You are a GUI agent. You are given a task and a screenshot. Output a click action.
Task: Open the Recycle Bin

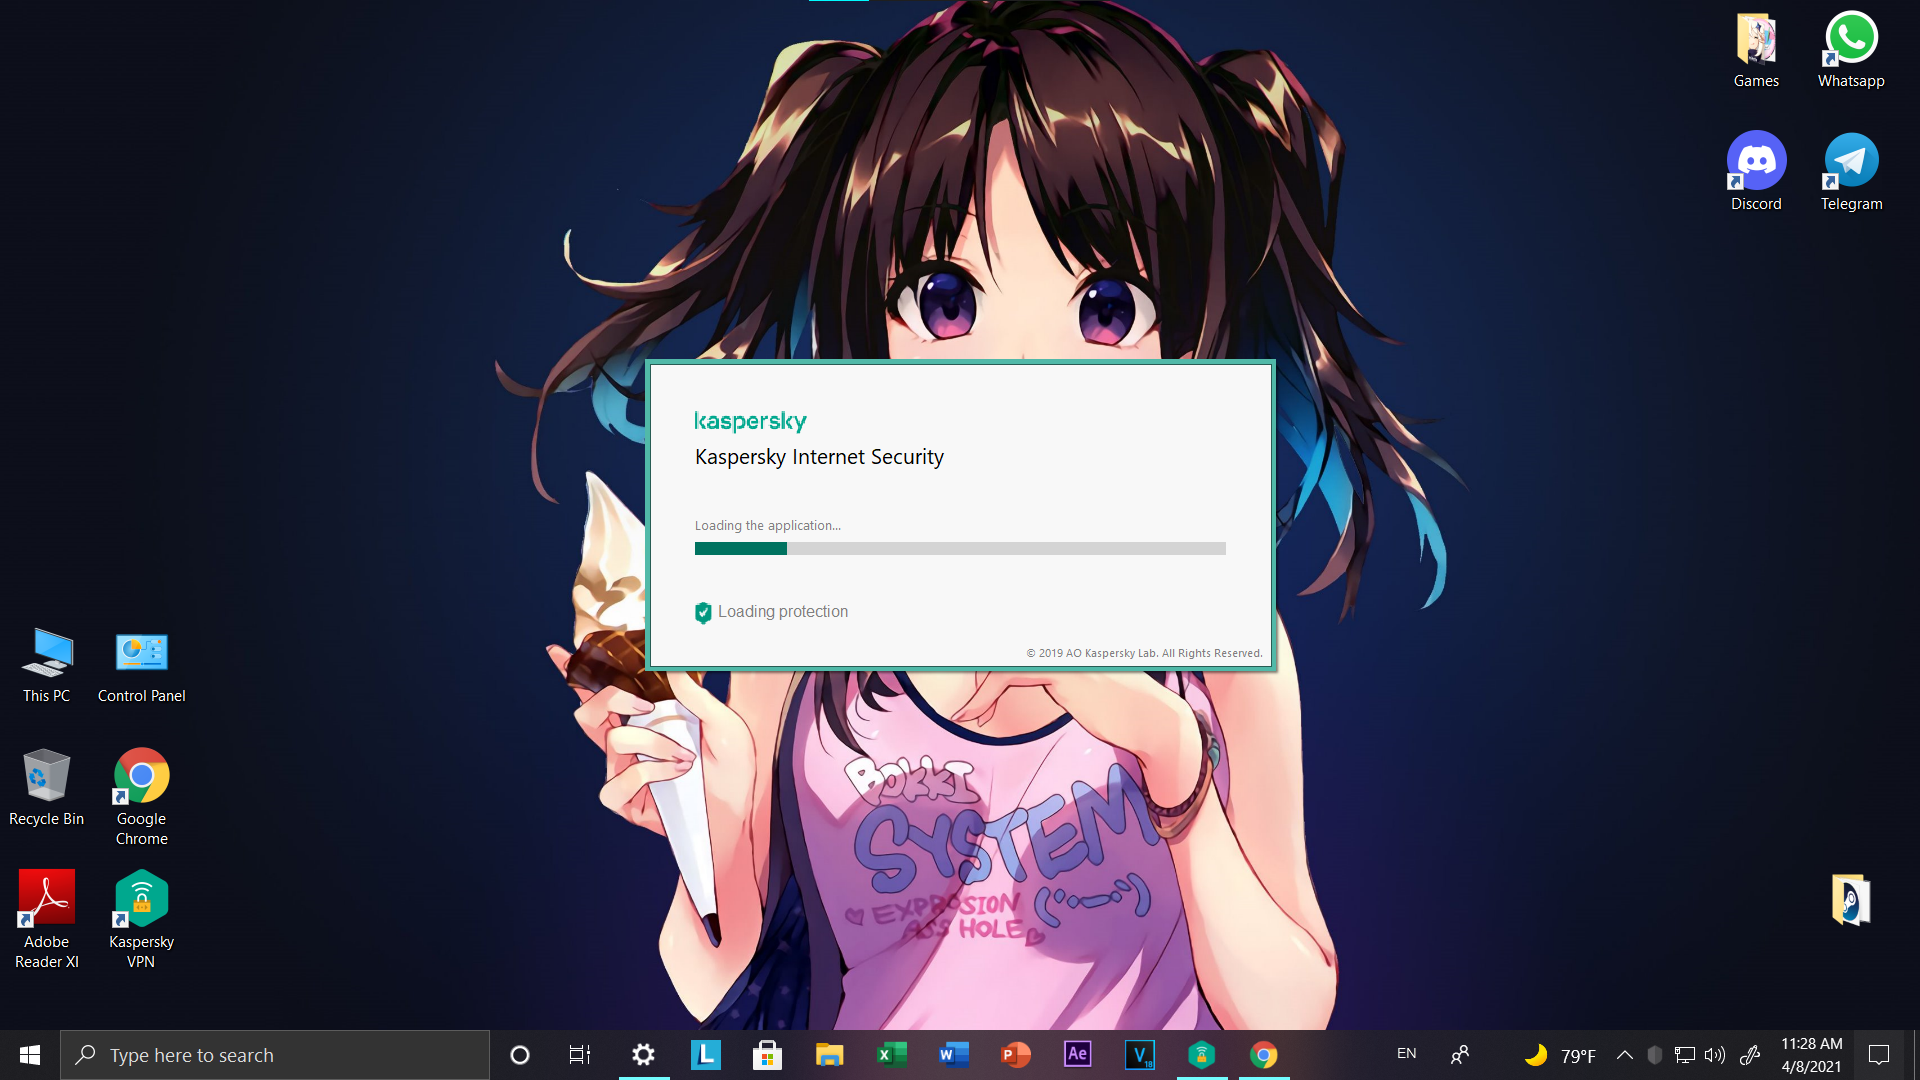point(46,777)
